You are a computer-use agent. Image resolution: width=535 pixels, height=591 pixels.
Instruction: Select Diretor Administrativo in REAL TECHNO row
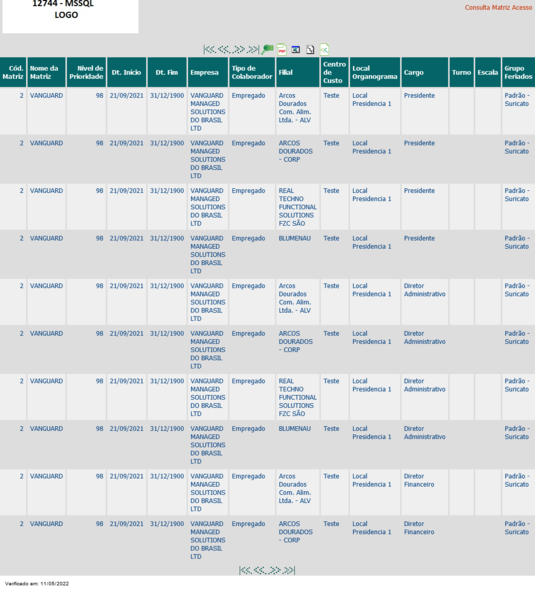[x=424, y=385]
